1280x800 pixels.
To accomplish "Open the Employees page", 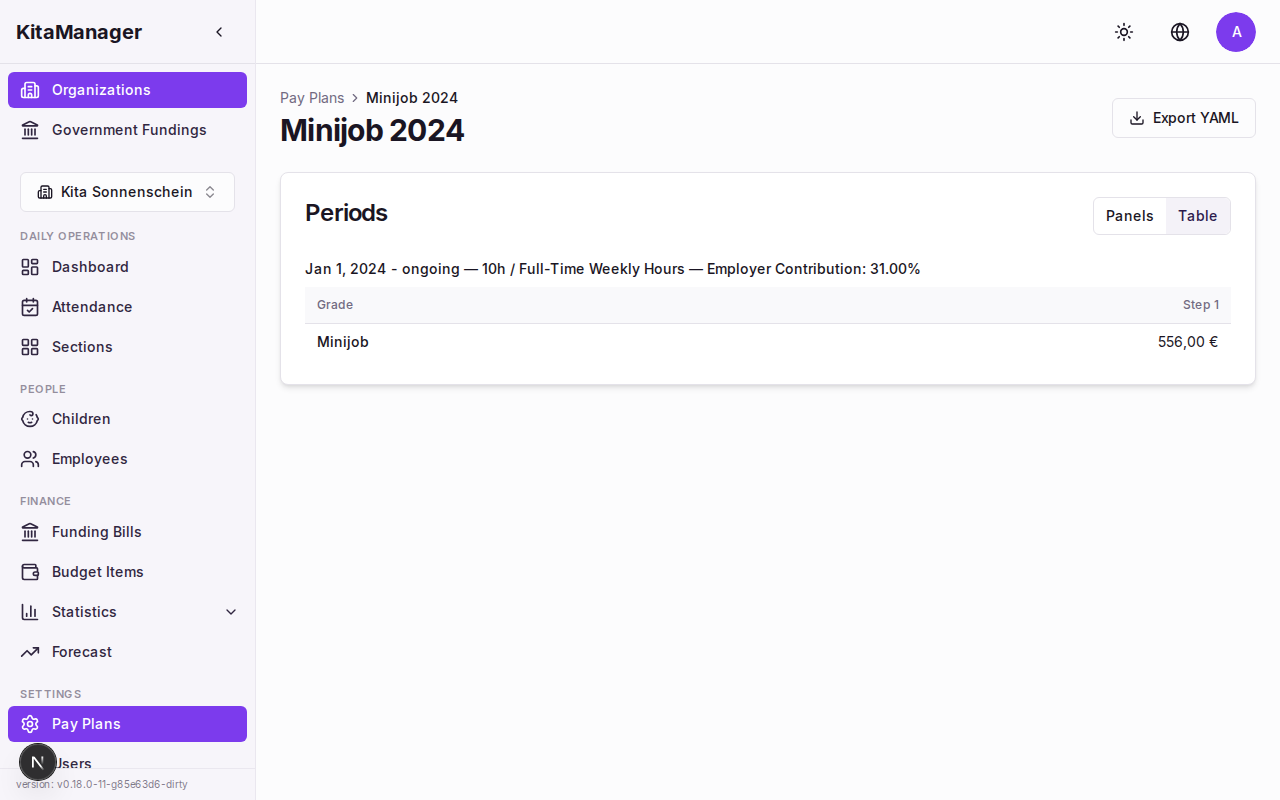I will (89, 459).
